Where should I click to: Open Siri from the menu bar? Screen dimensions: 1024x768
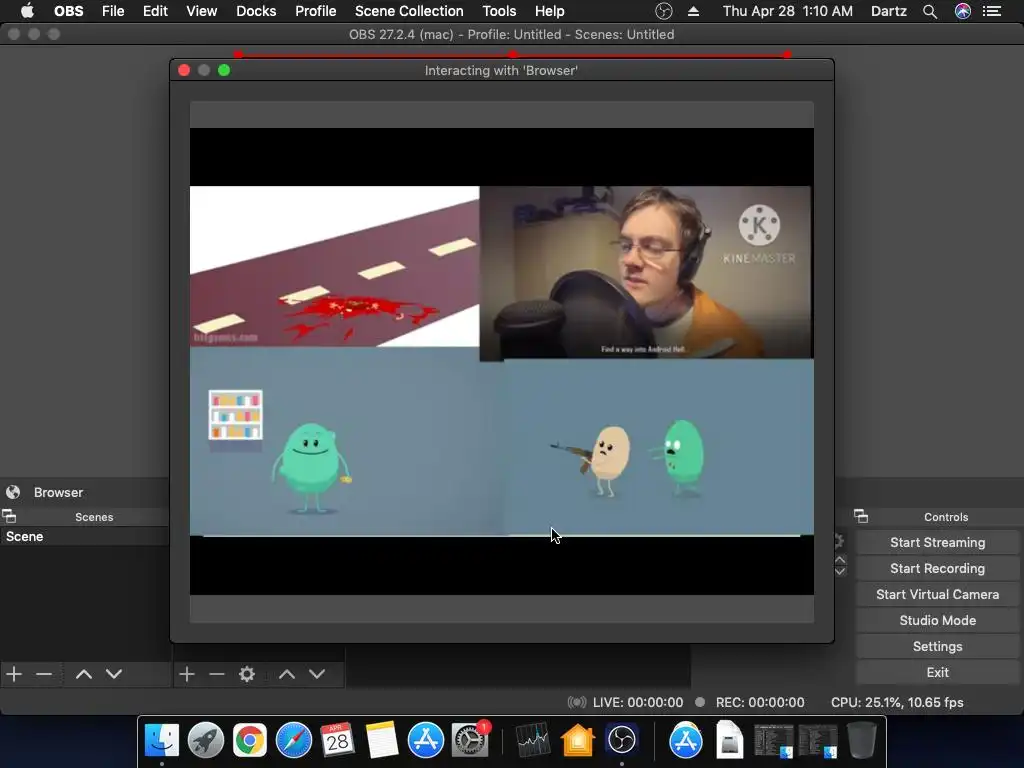[963, 11]
